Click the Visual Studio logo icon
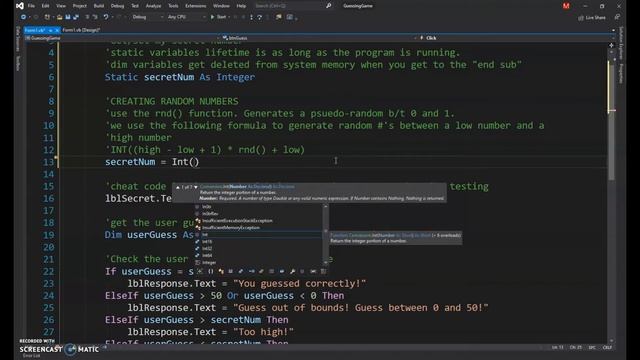Screen dimensions: 640x360 pyautogui.click(x=20, y=6)
